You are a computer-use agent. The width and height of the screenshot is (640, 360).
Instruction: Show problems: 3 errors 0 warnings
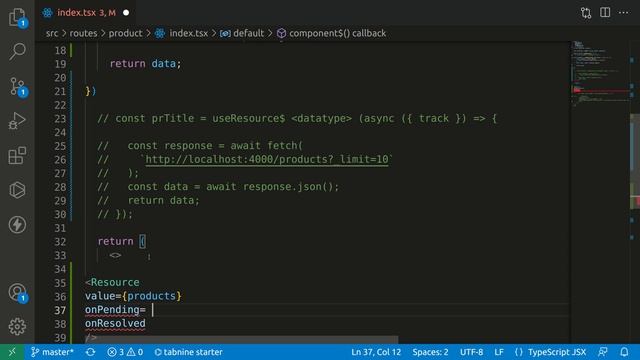point(125,352)
